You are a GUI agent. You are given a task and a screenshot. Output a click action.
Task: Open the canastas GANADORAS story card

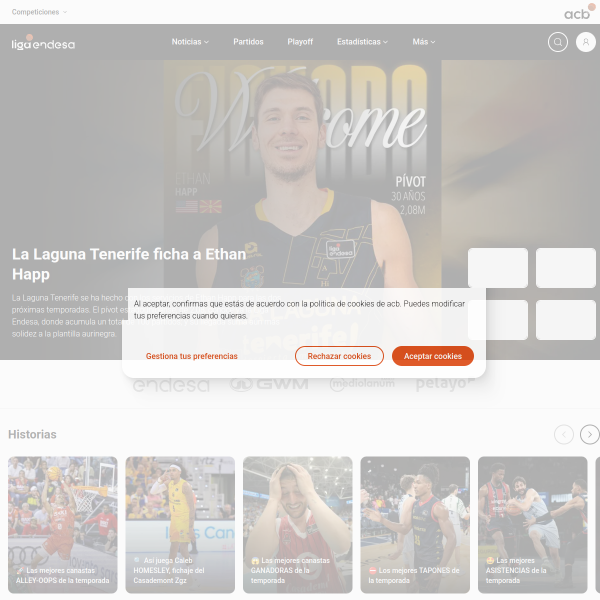(298, 525)
